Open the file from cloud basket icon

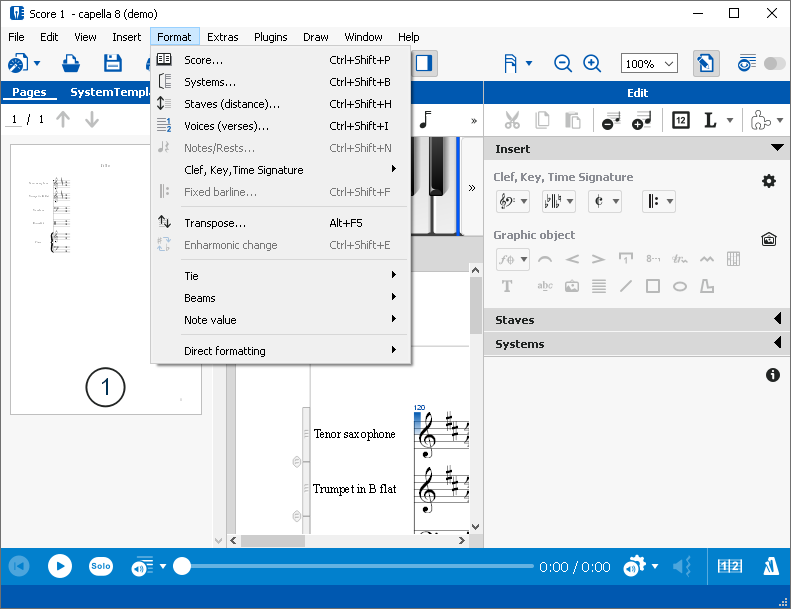(x=71, y=63)
